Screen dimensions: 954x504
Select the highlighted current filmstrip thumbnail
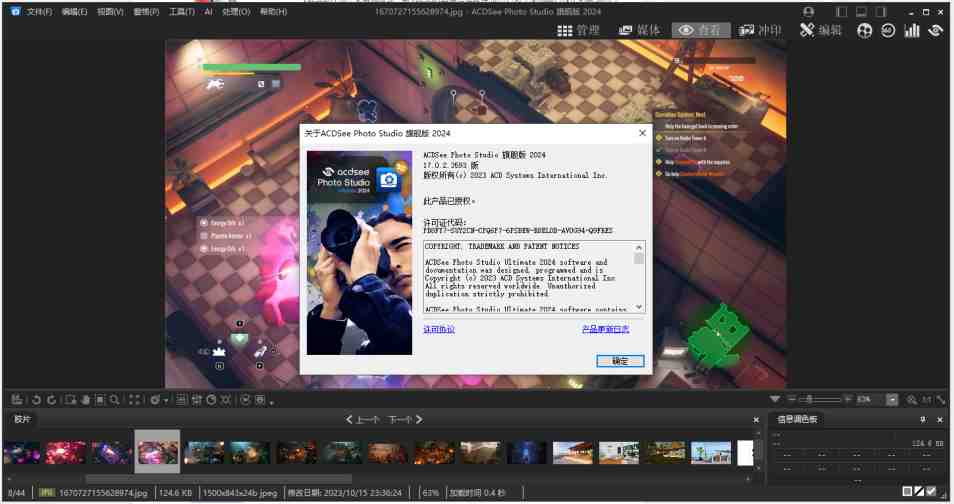point(157,452)
